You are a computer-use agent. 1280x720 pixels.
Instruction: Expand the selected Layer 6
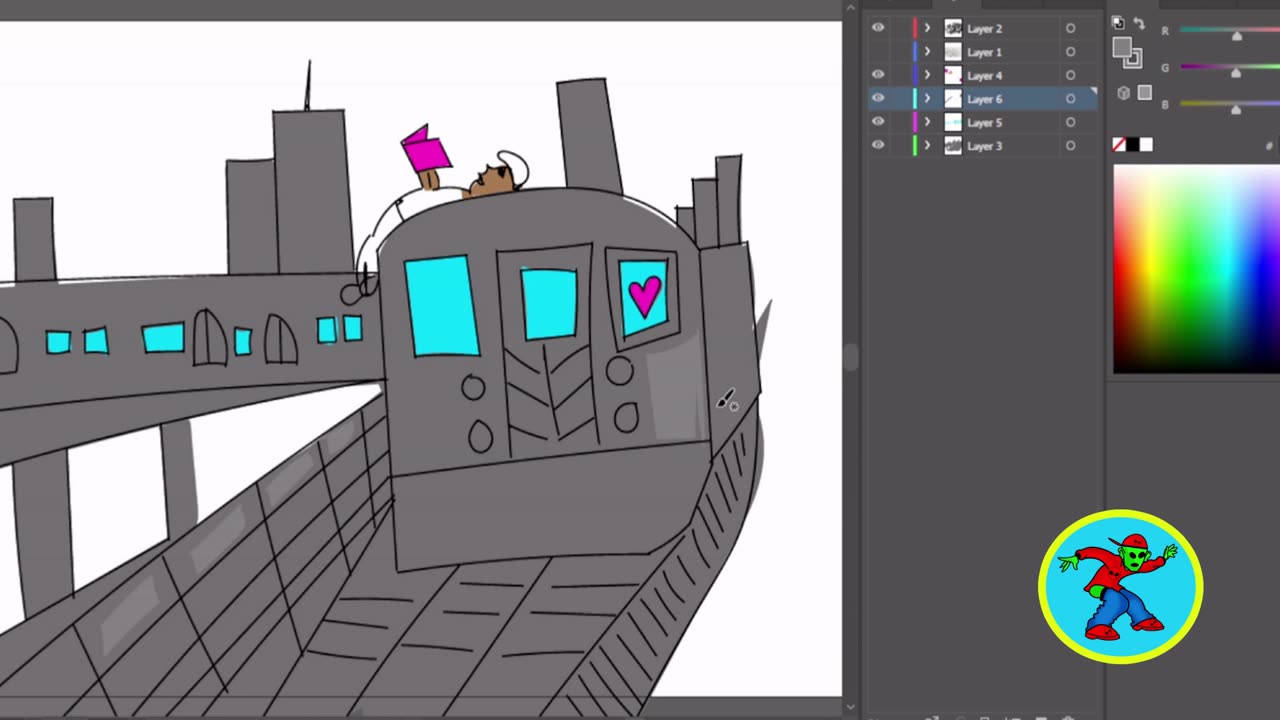[927, 99]
